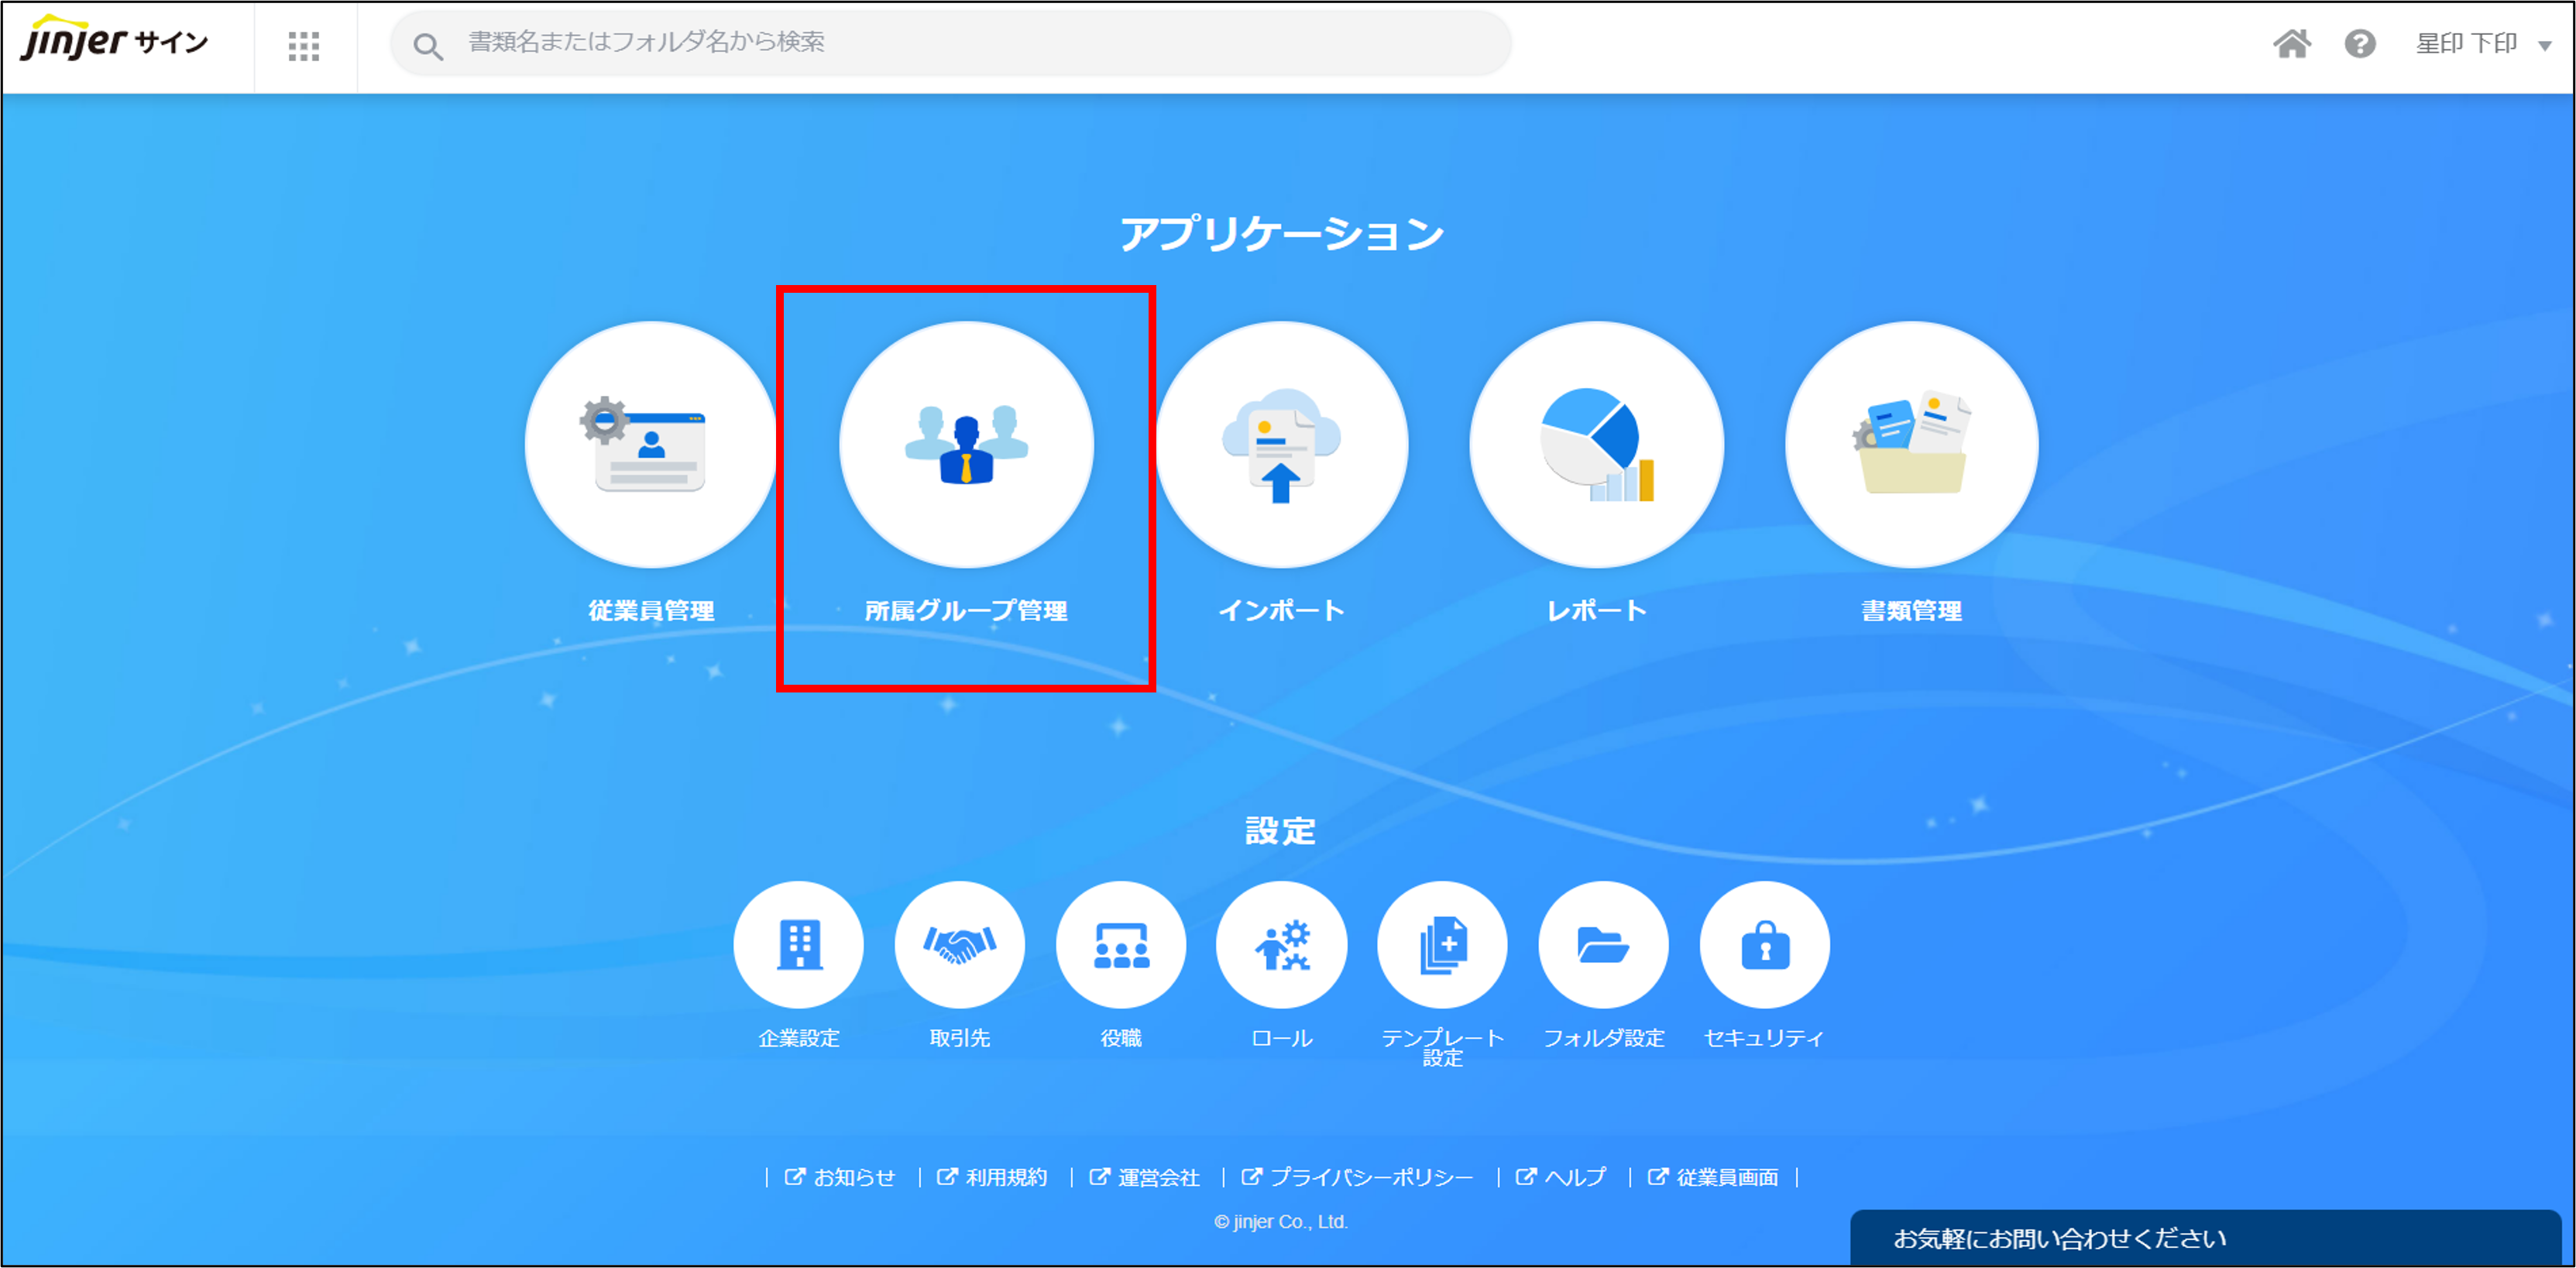Open help question mark icon
The width and height of the screenshot is (2576, 1268).
click(2360, 44)
